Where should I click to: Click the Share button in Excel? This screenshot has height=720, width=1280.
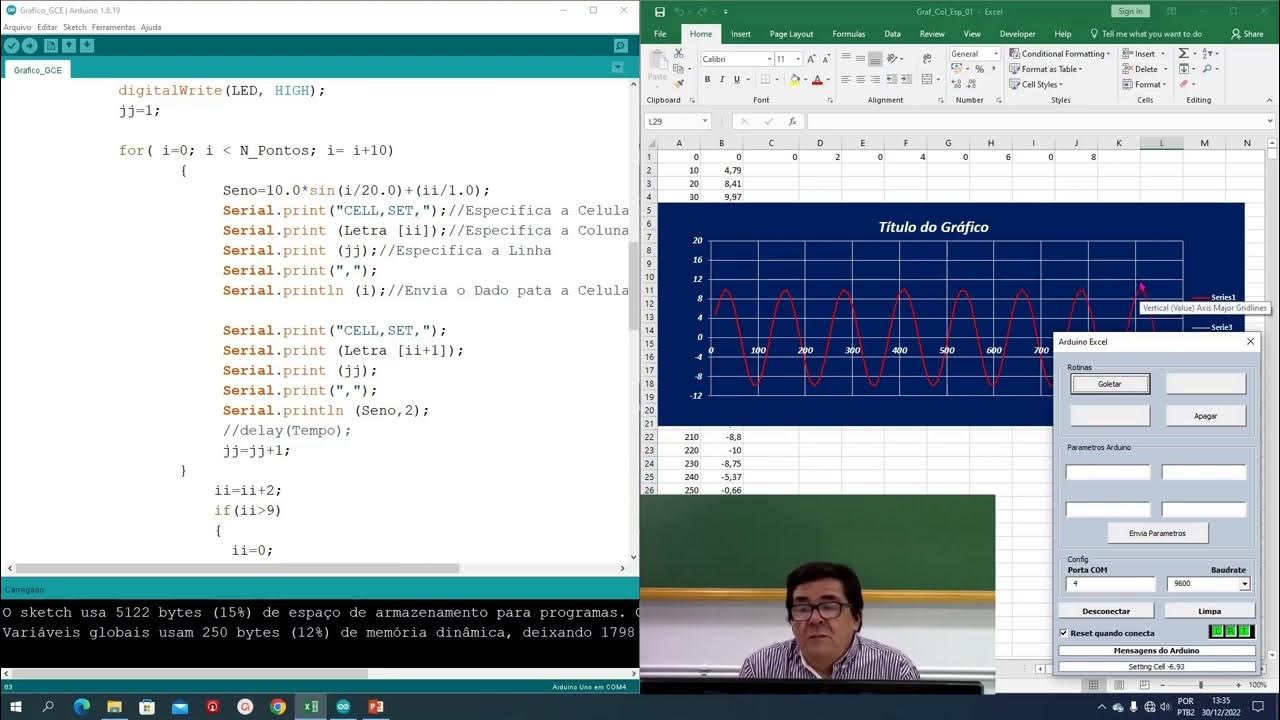(1247, 34)
